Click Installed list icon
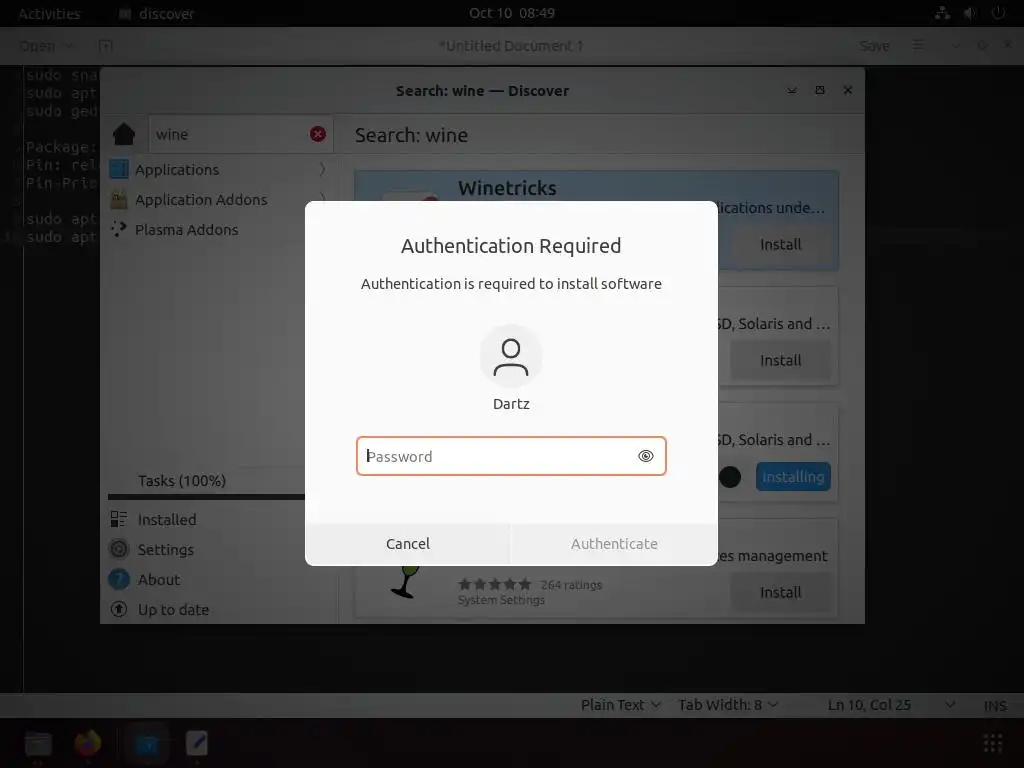The height and width of the screenshot is (768, 1024). pyautogui.click(x=119, y=519)
